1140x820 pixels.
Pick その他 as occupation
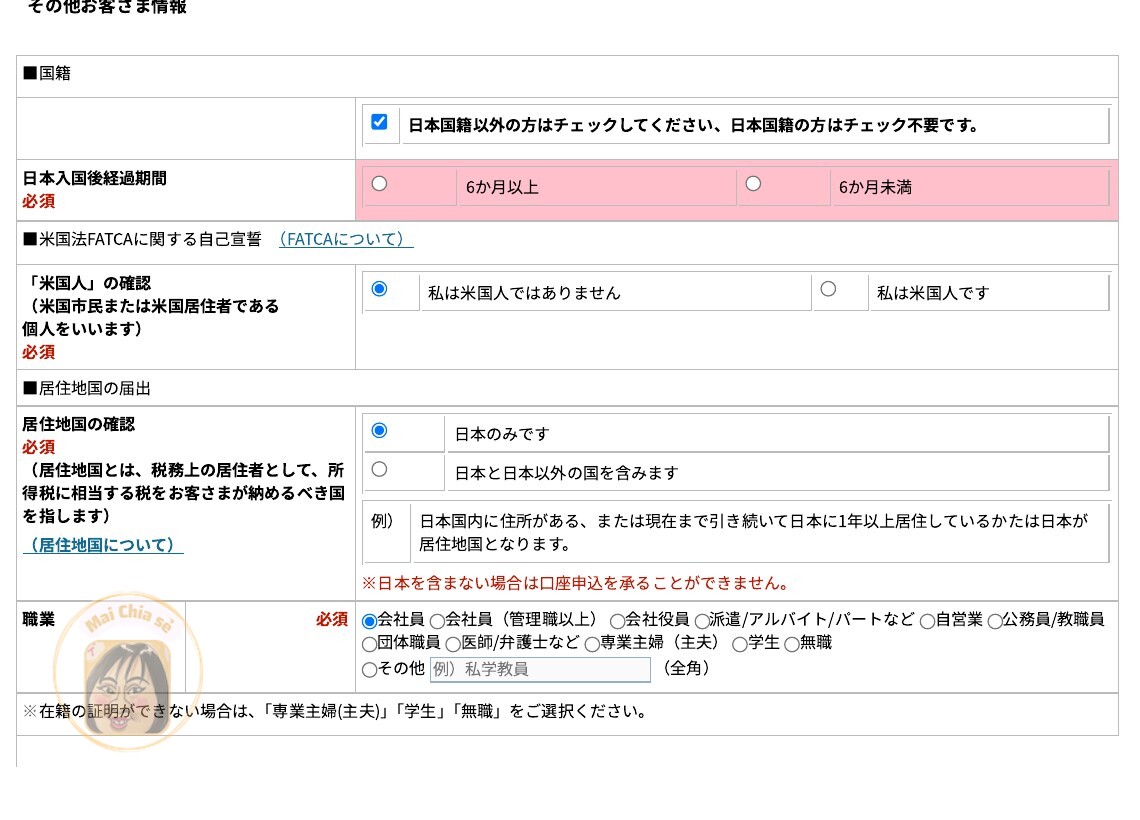pos(369,670)
